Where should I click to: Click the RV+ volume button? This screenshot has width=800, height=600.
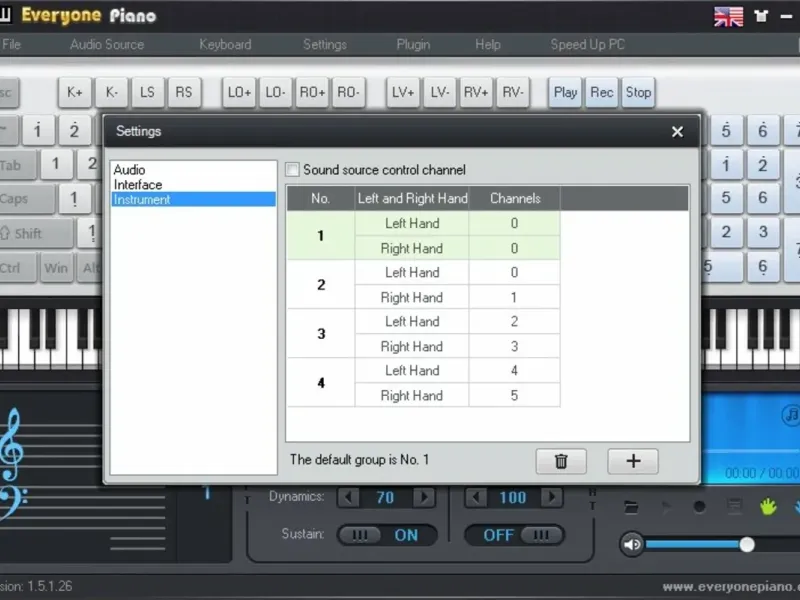[x=476, y=92]
